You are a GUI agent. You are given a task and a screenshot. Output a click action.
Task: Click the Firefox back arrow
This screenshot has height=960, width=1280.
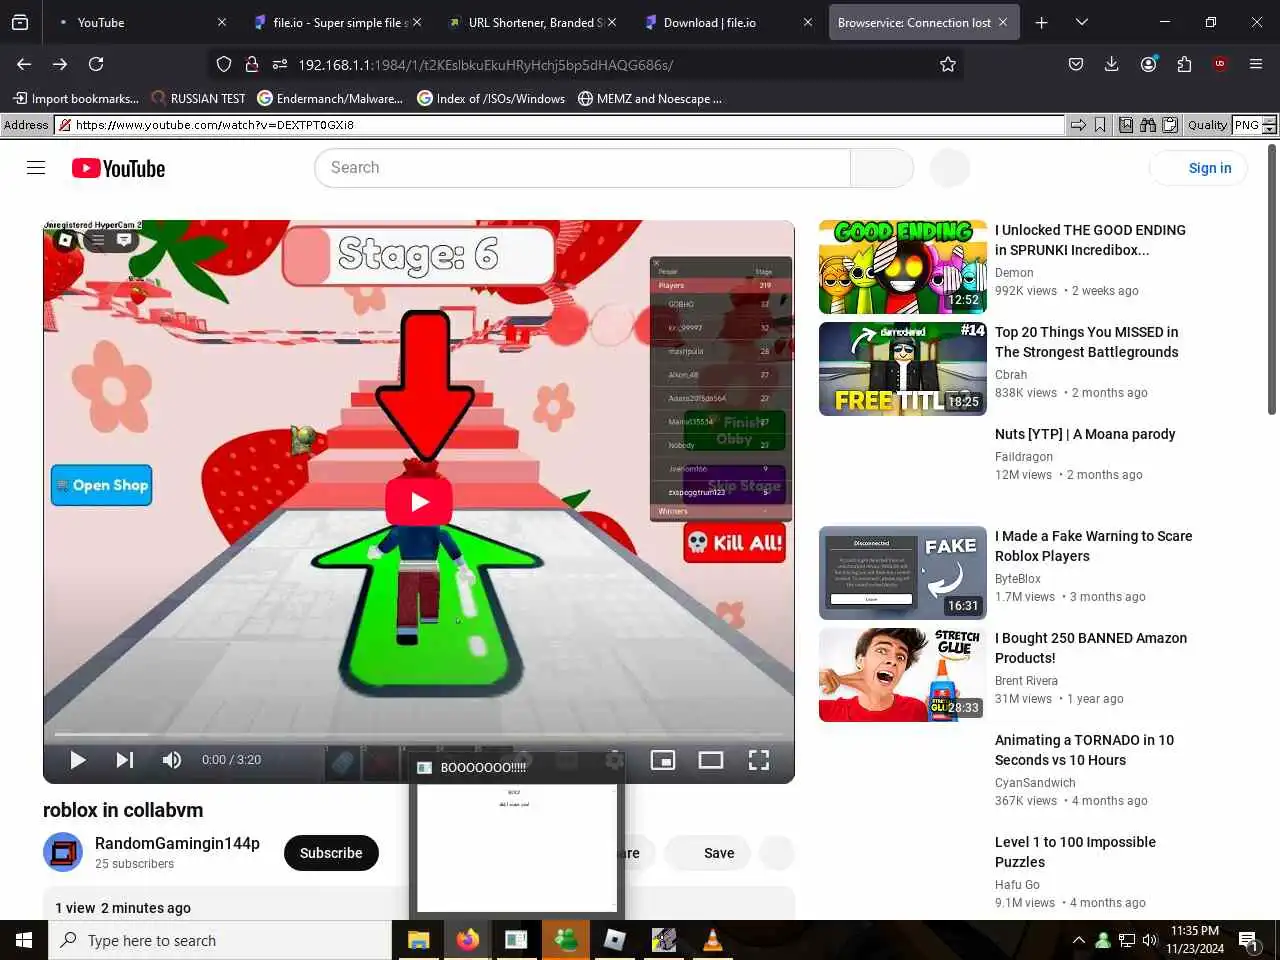click(x=24, y=64)
